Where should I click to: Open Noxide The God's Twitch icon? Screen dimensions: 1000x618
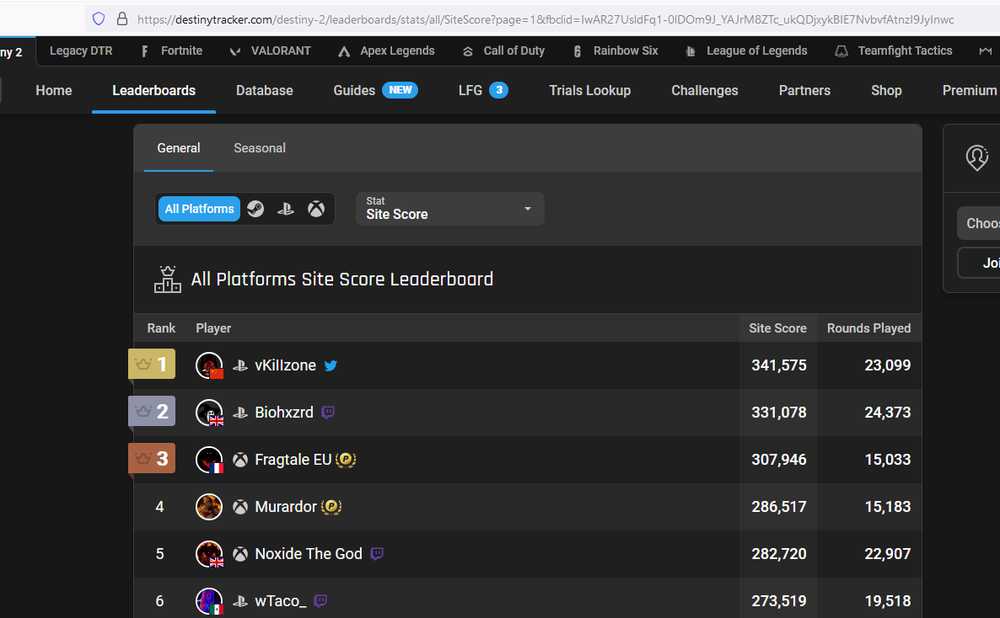pos(377,554)
